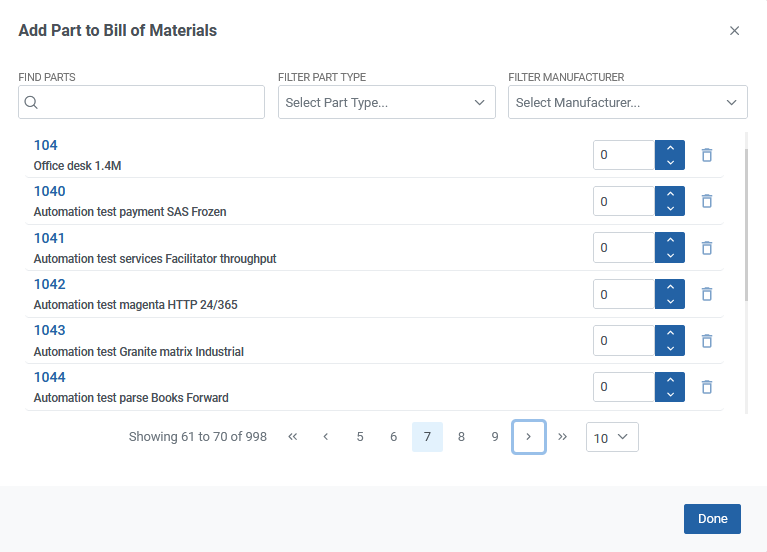Decrease quantity for part 1043
The width and height of the screenshot is (767, 552).
(670, 347)
